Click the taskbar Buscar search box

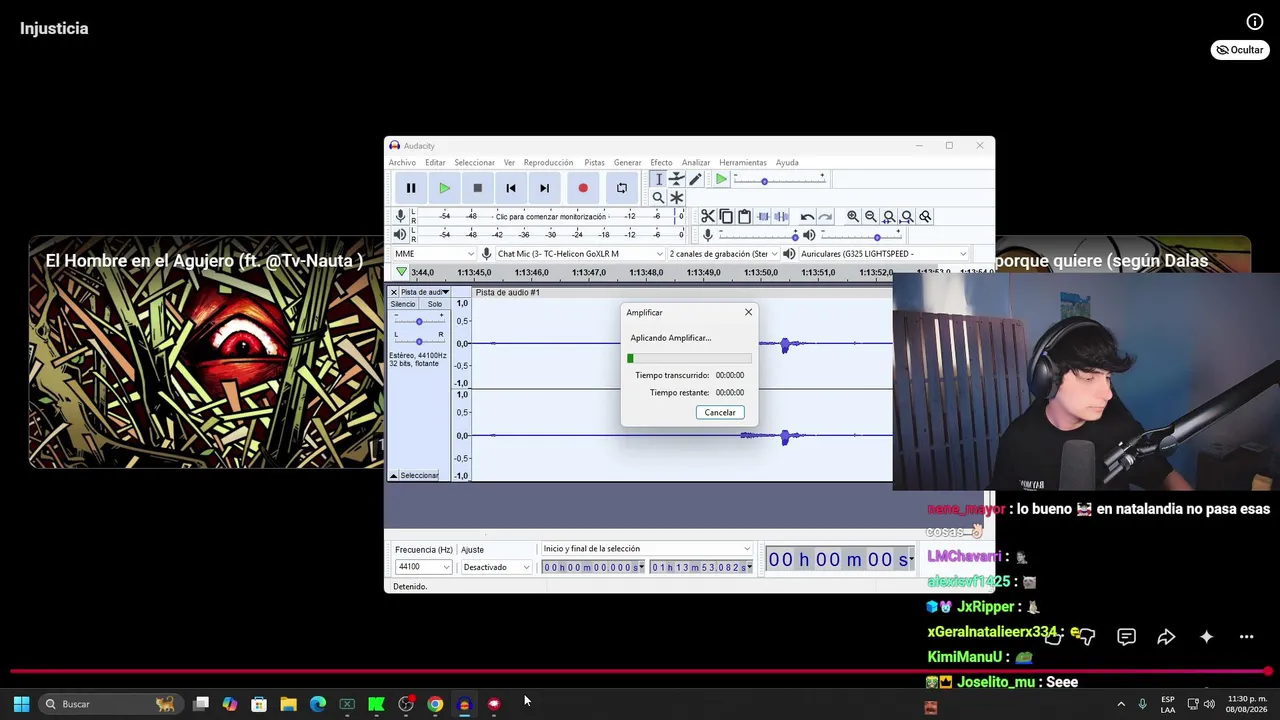(x=111, y=704)
